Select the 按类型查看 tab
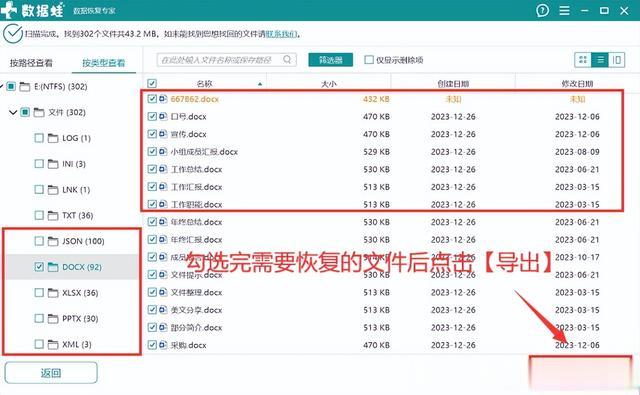This screenshot has height=395, width=640. [104, 63]
